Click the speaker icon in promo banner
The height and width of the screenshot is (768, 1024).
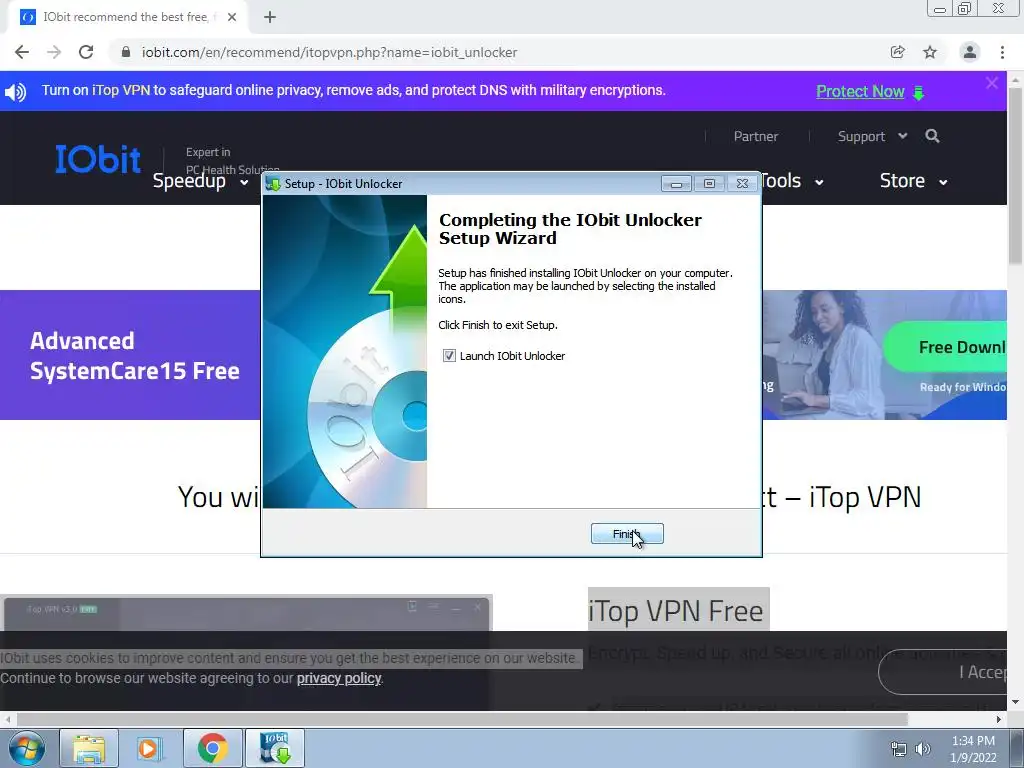coord(16,91)
